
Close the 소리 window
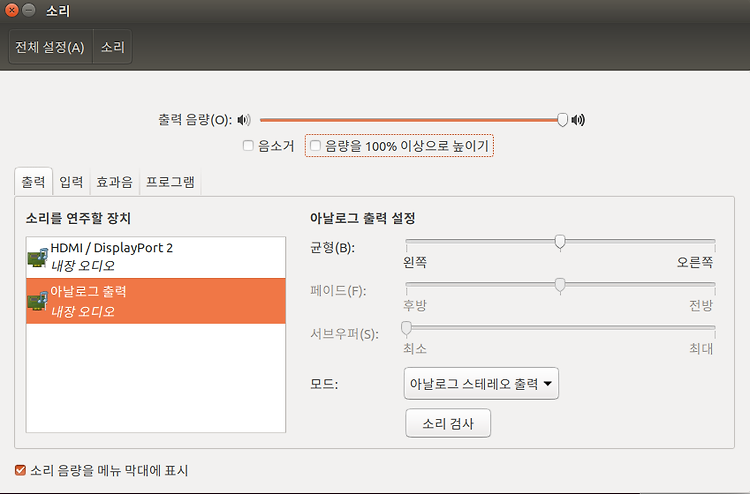pos(12,10)
